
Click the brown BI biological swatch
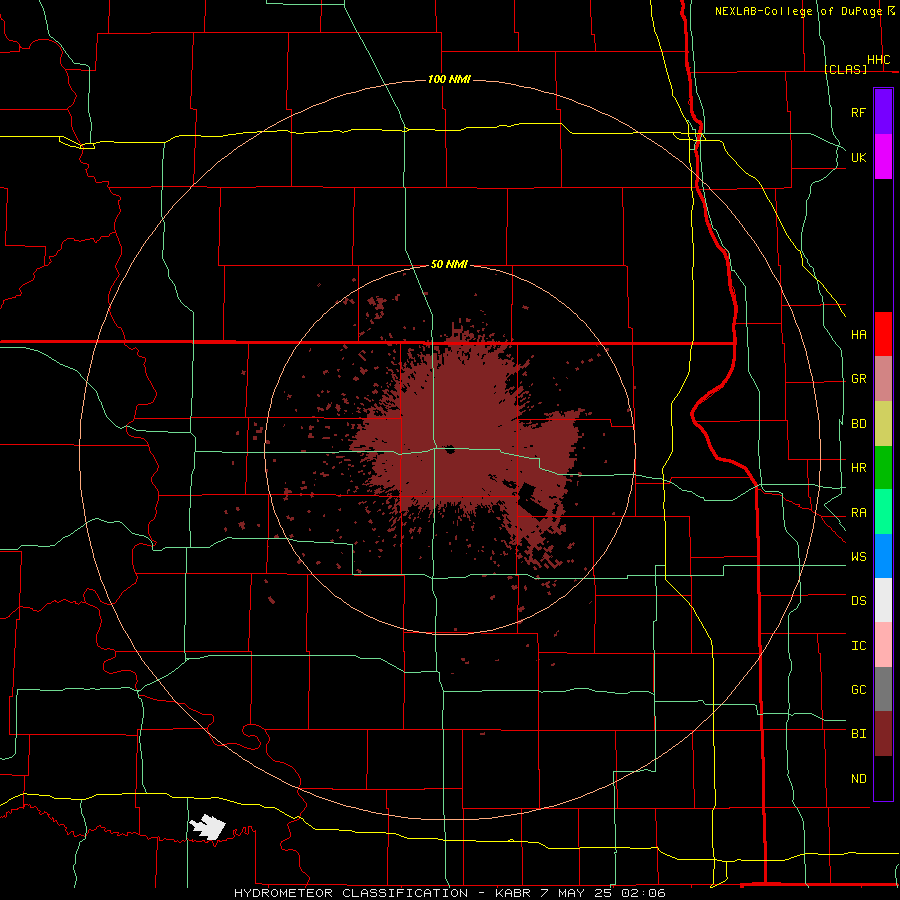click(x=883, y=734)
